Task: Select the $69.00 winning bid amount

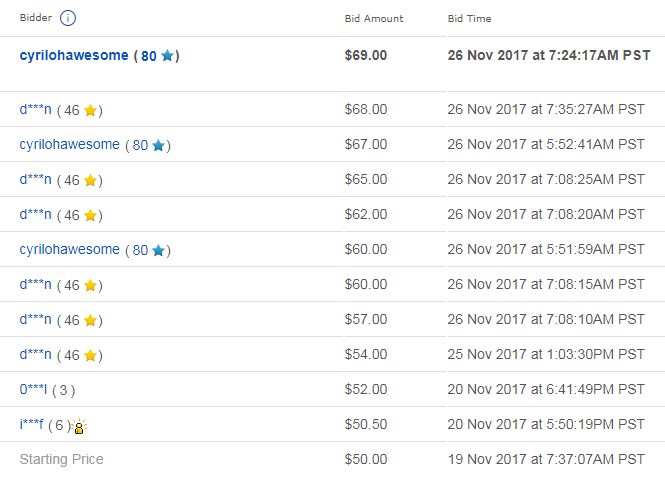Action: tap(366, 55)
